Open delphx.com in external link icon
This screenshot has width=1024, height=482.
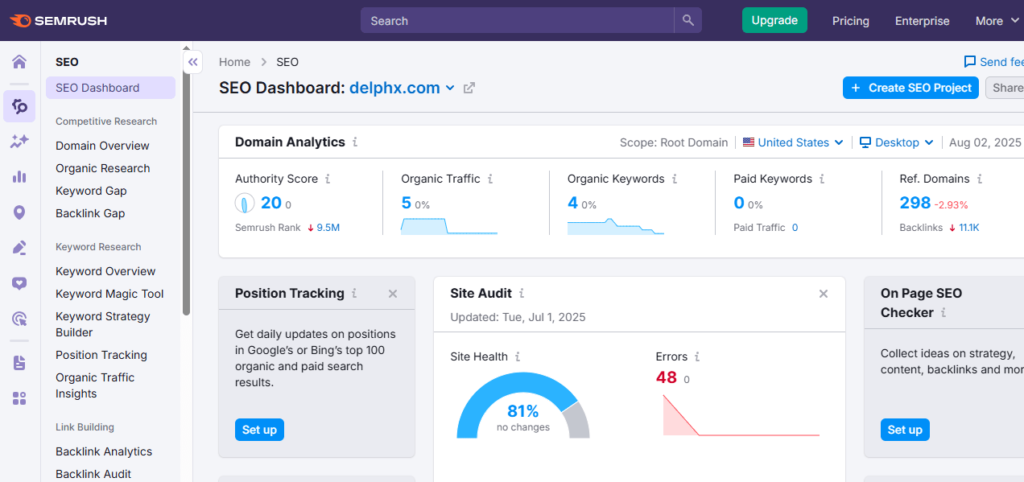point(469,88)
